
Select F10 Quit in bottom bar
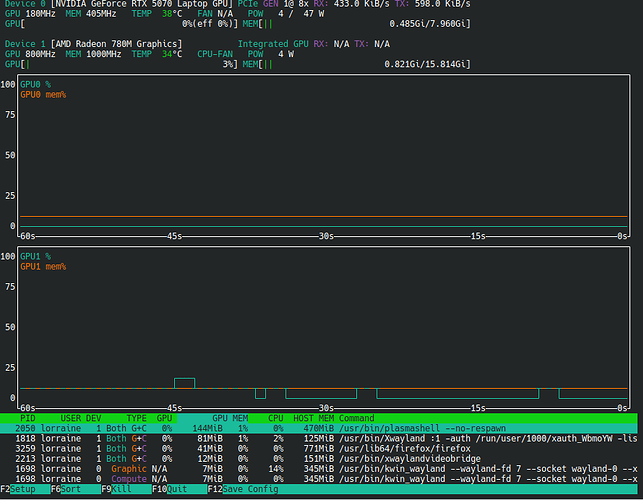(x=180, y=489)
